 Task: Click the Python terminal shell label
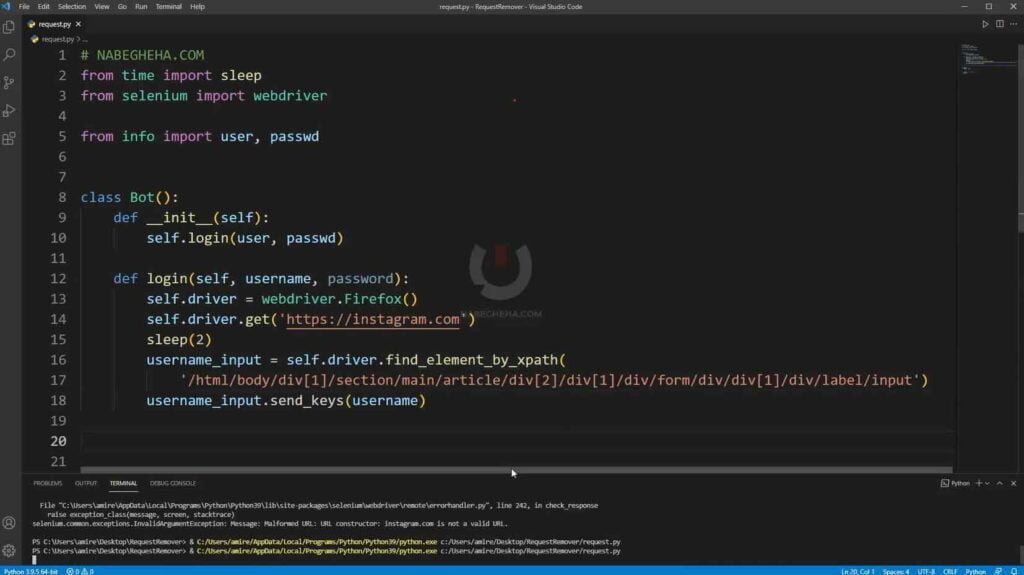tap(955, 483)
